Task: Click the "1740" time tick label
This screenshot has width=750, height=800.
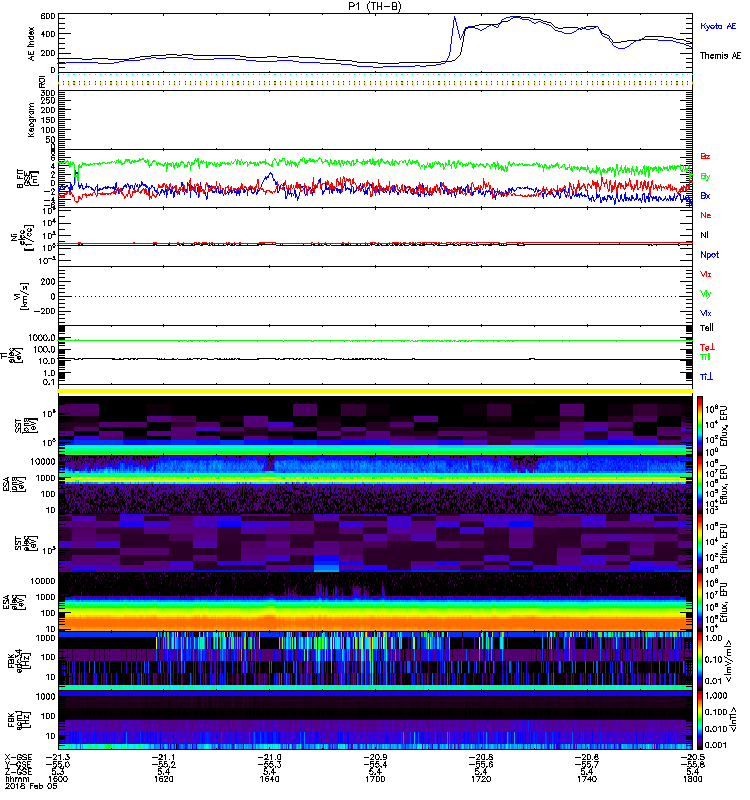Action: 587,779
